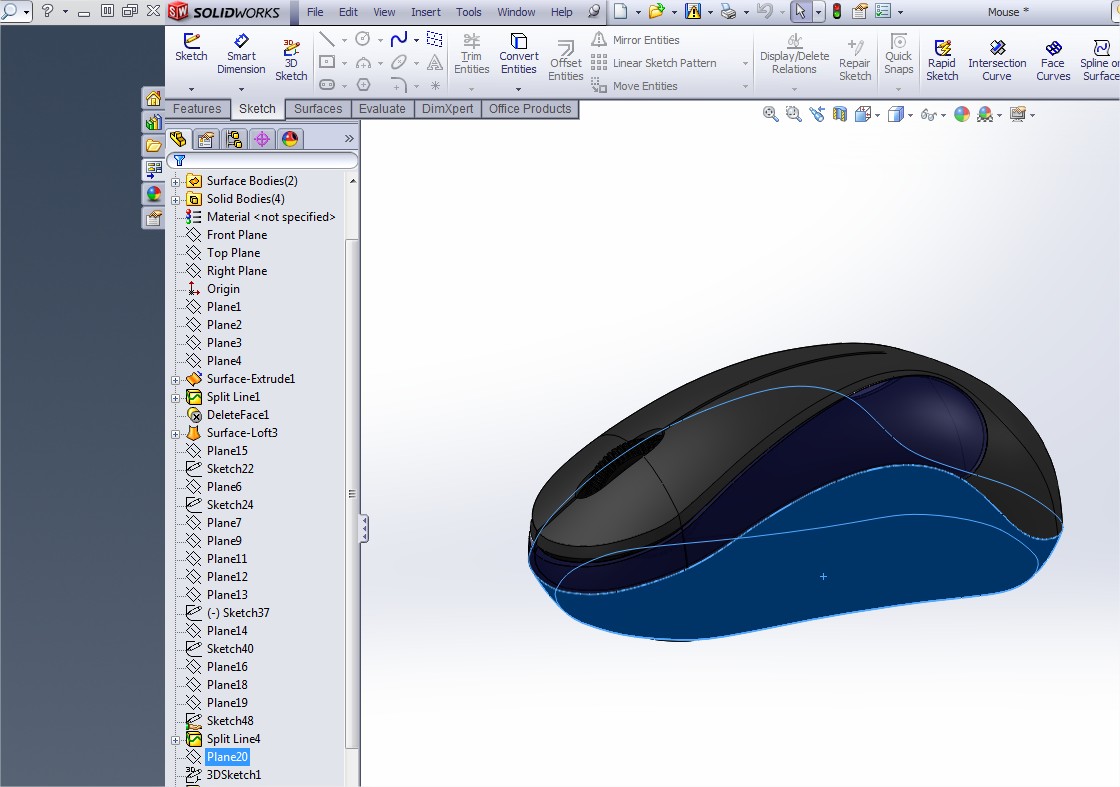Click Previous View icon
The image size is (1120, 787).
(816, 114)
